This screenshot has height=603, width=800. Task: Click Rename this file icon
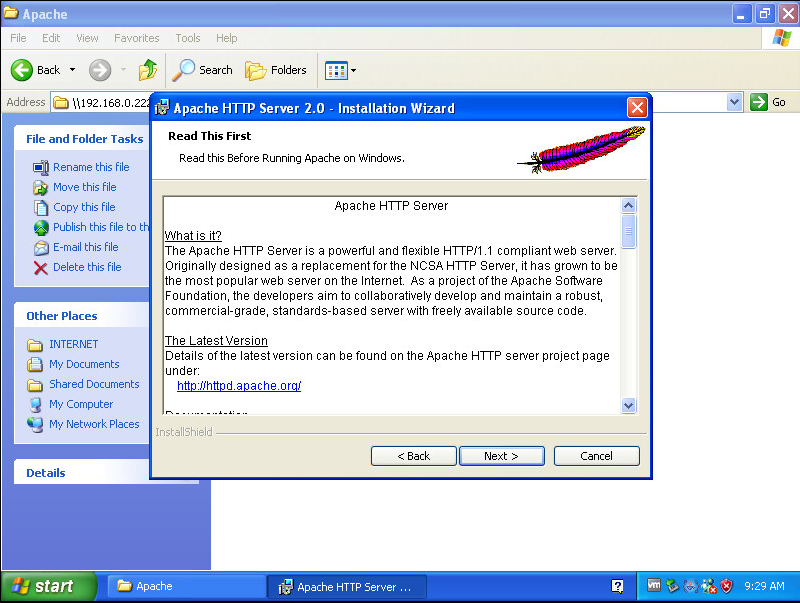tap(41, 167)
